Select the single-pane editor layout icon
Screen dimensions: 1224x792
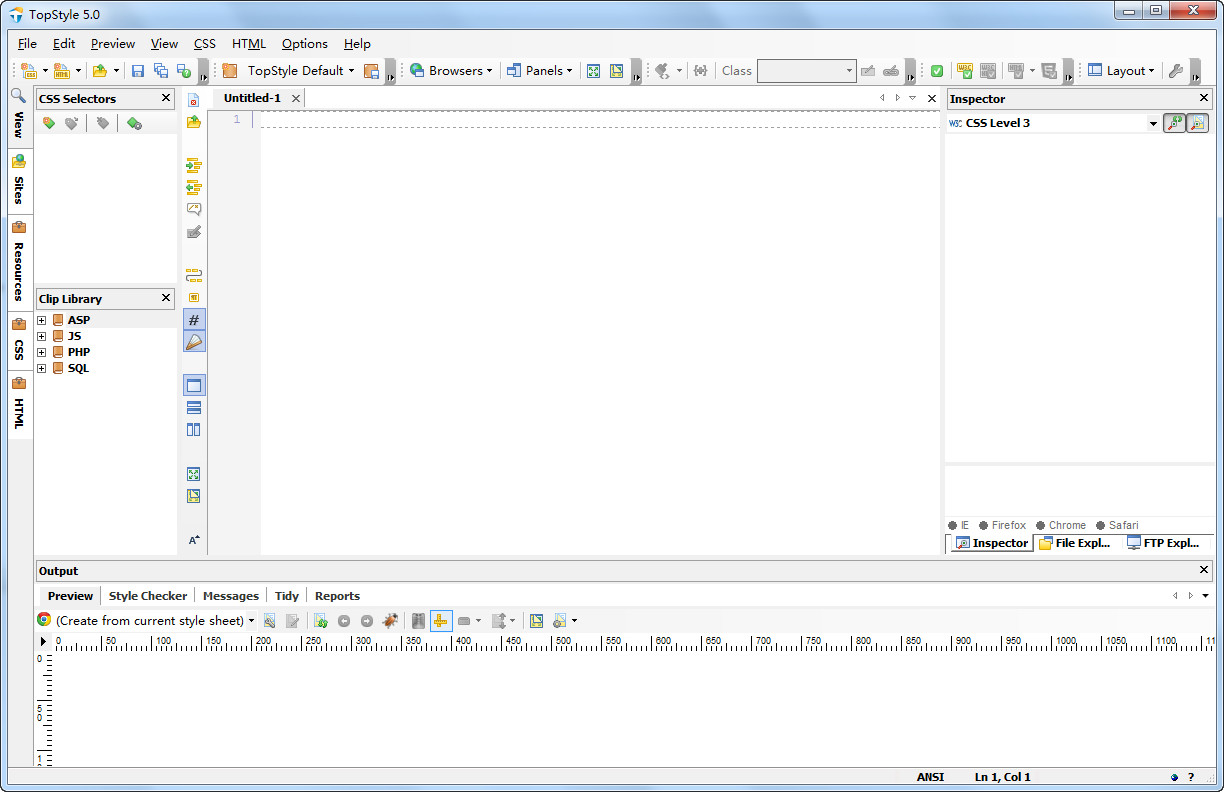coord(194,385)
